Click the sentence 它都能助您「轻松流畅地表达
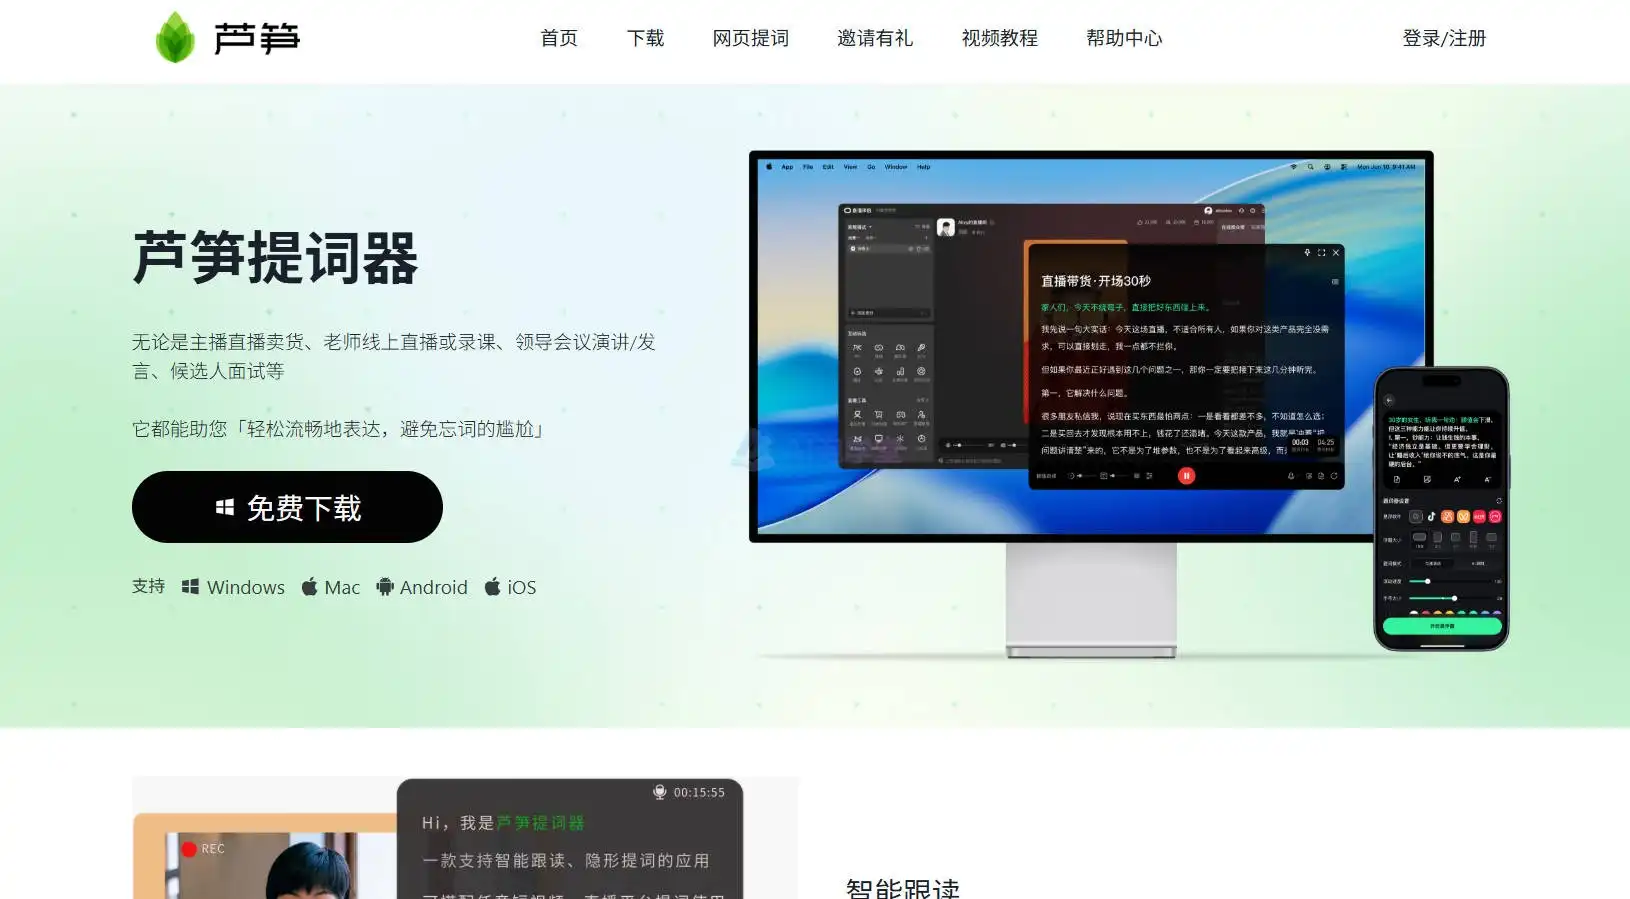1630x899 pixels. pyautogui.click(x=340, y=429)
